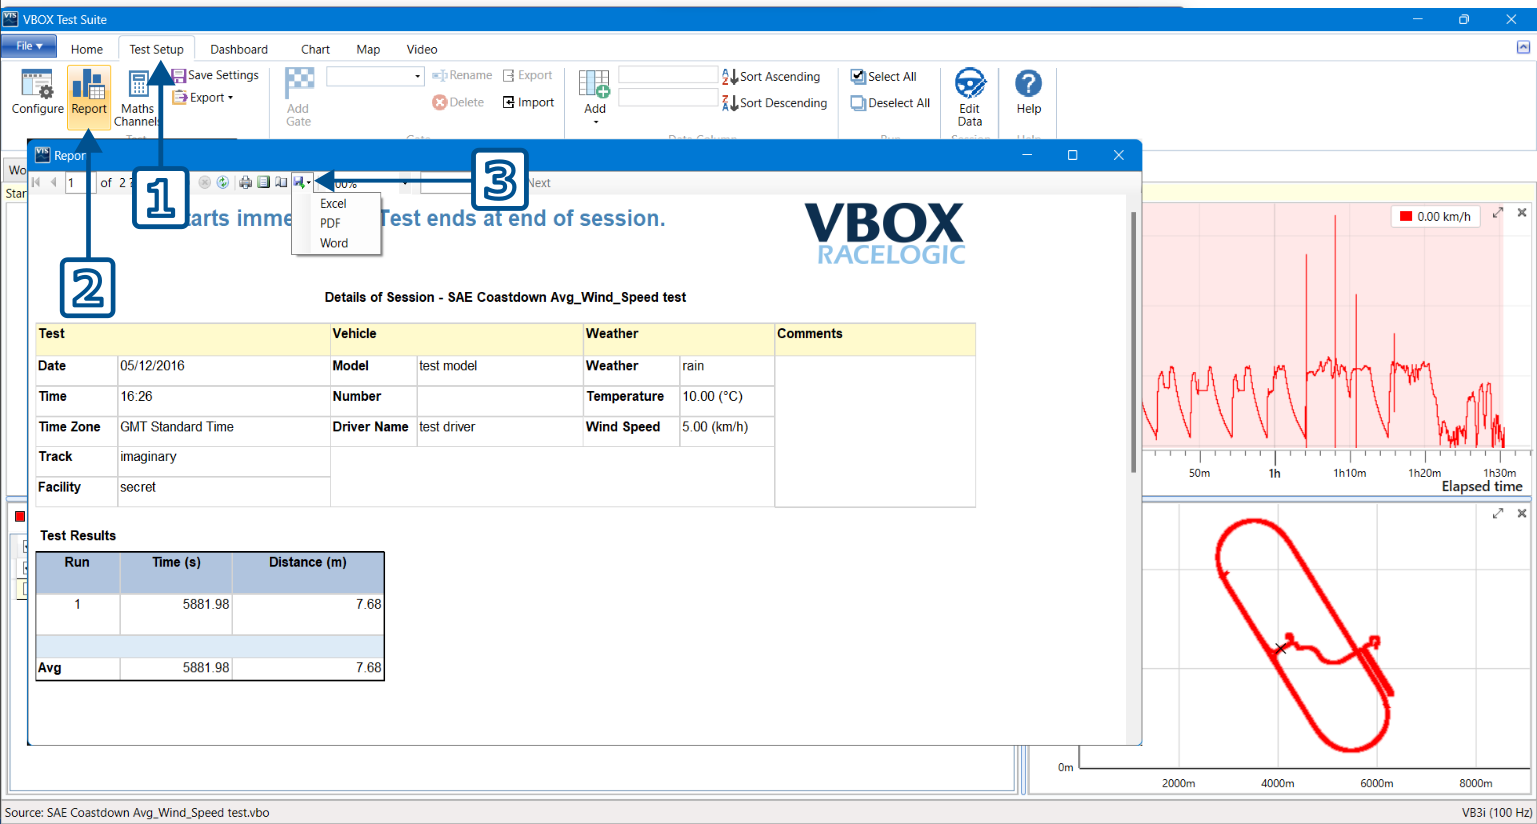Open Help from the ribbon
The height and width of the screenshot is (824, 1537).
[1028, 92]
